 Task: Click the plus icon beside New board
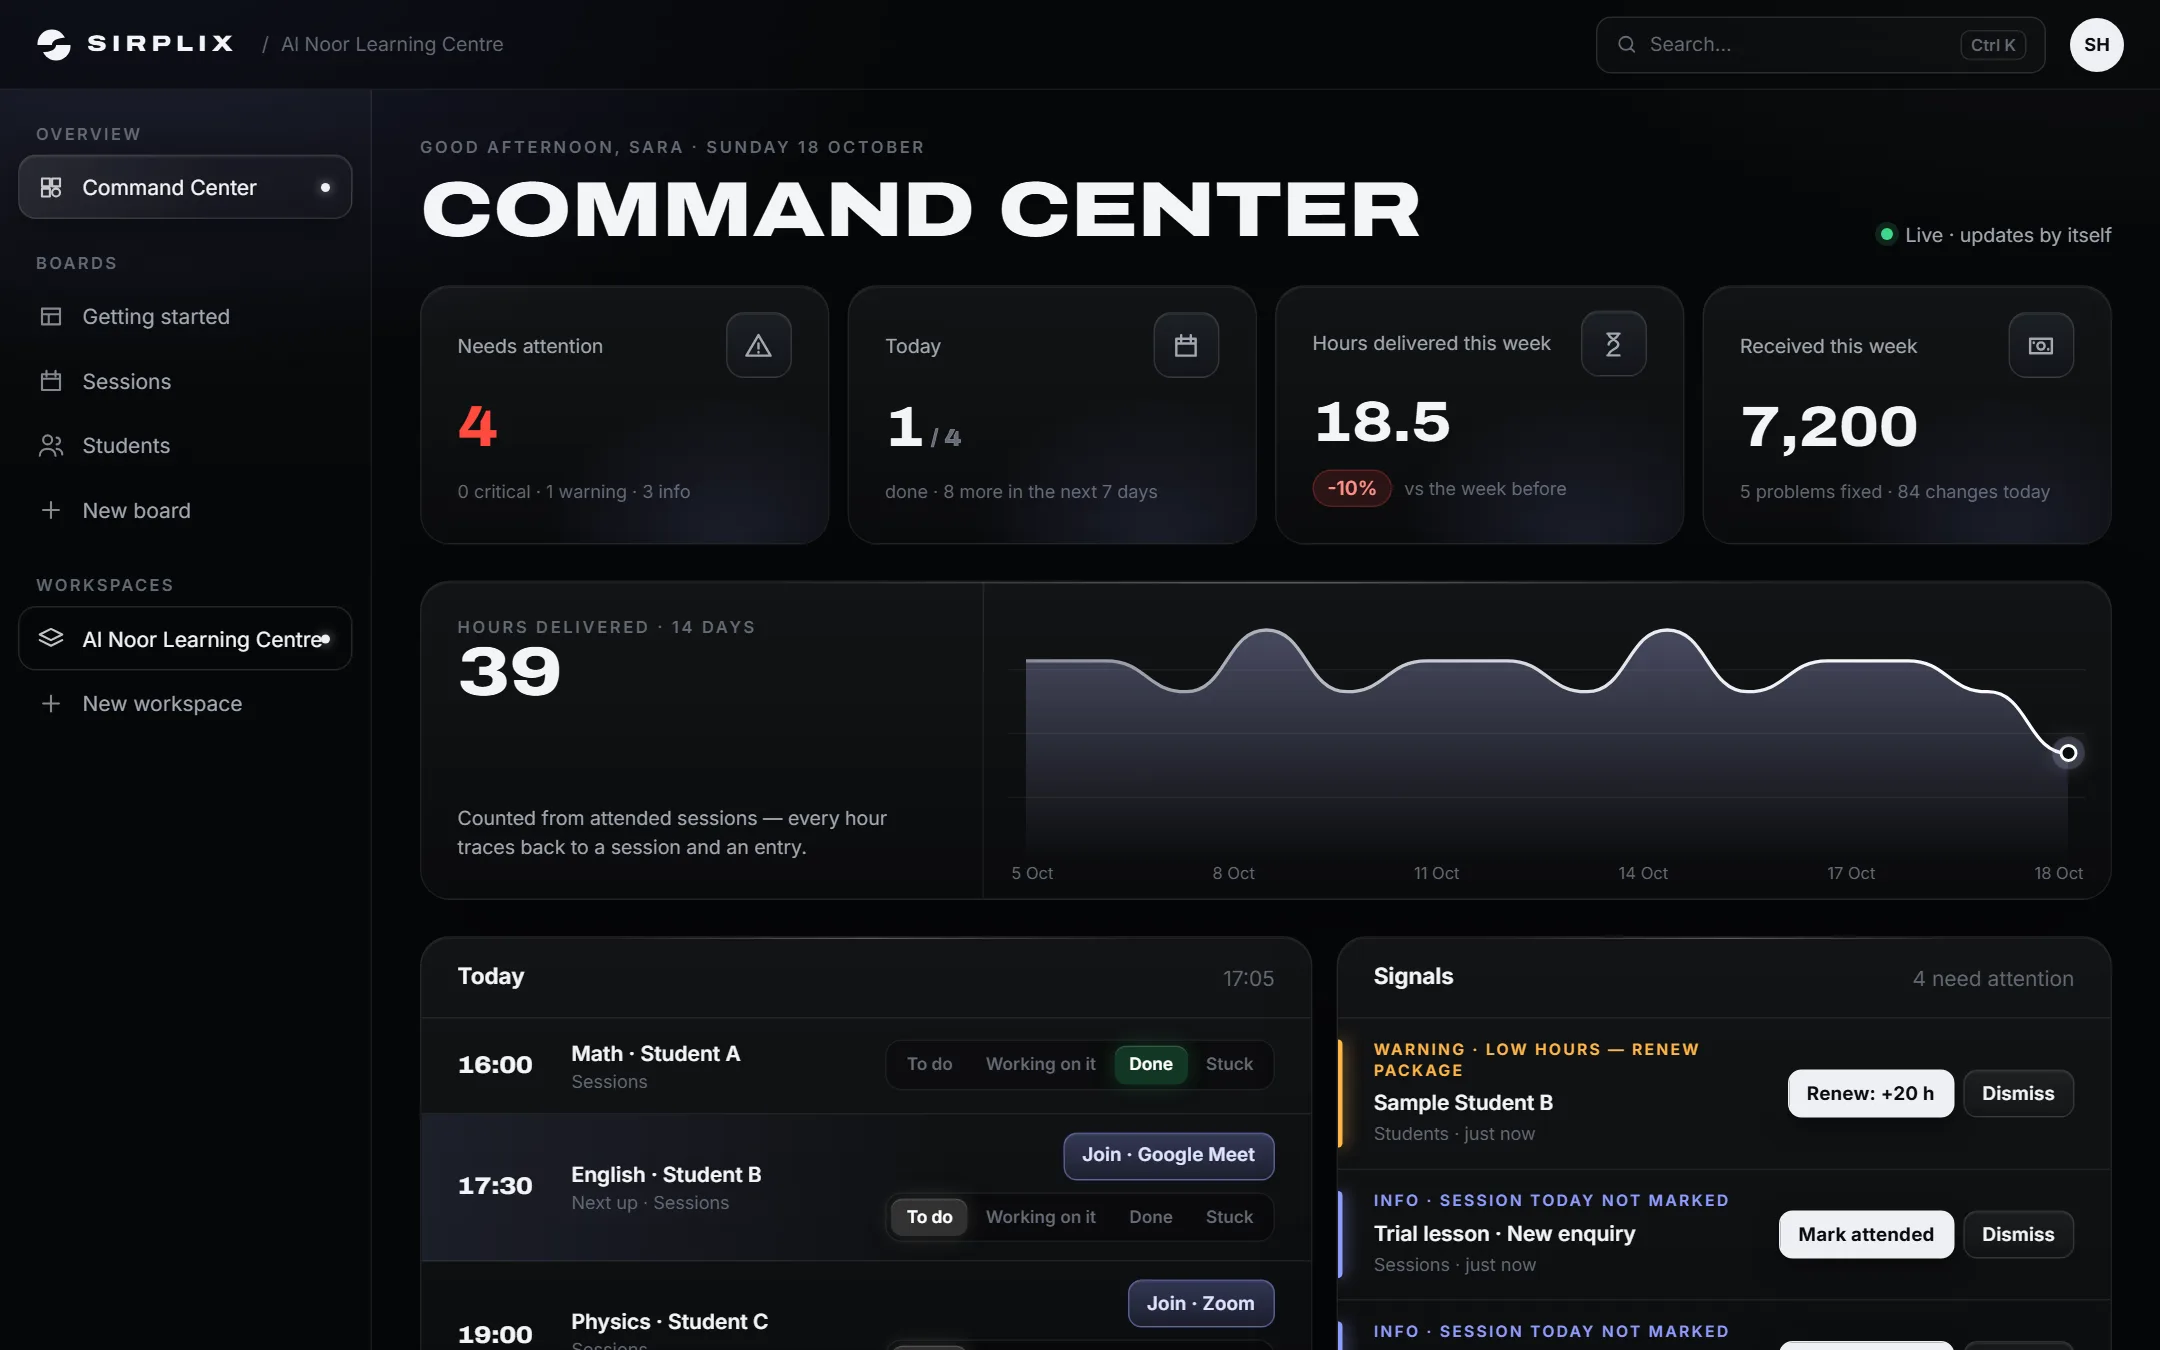tap(51, 510)
